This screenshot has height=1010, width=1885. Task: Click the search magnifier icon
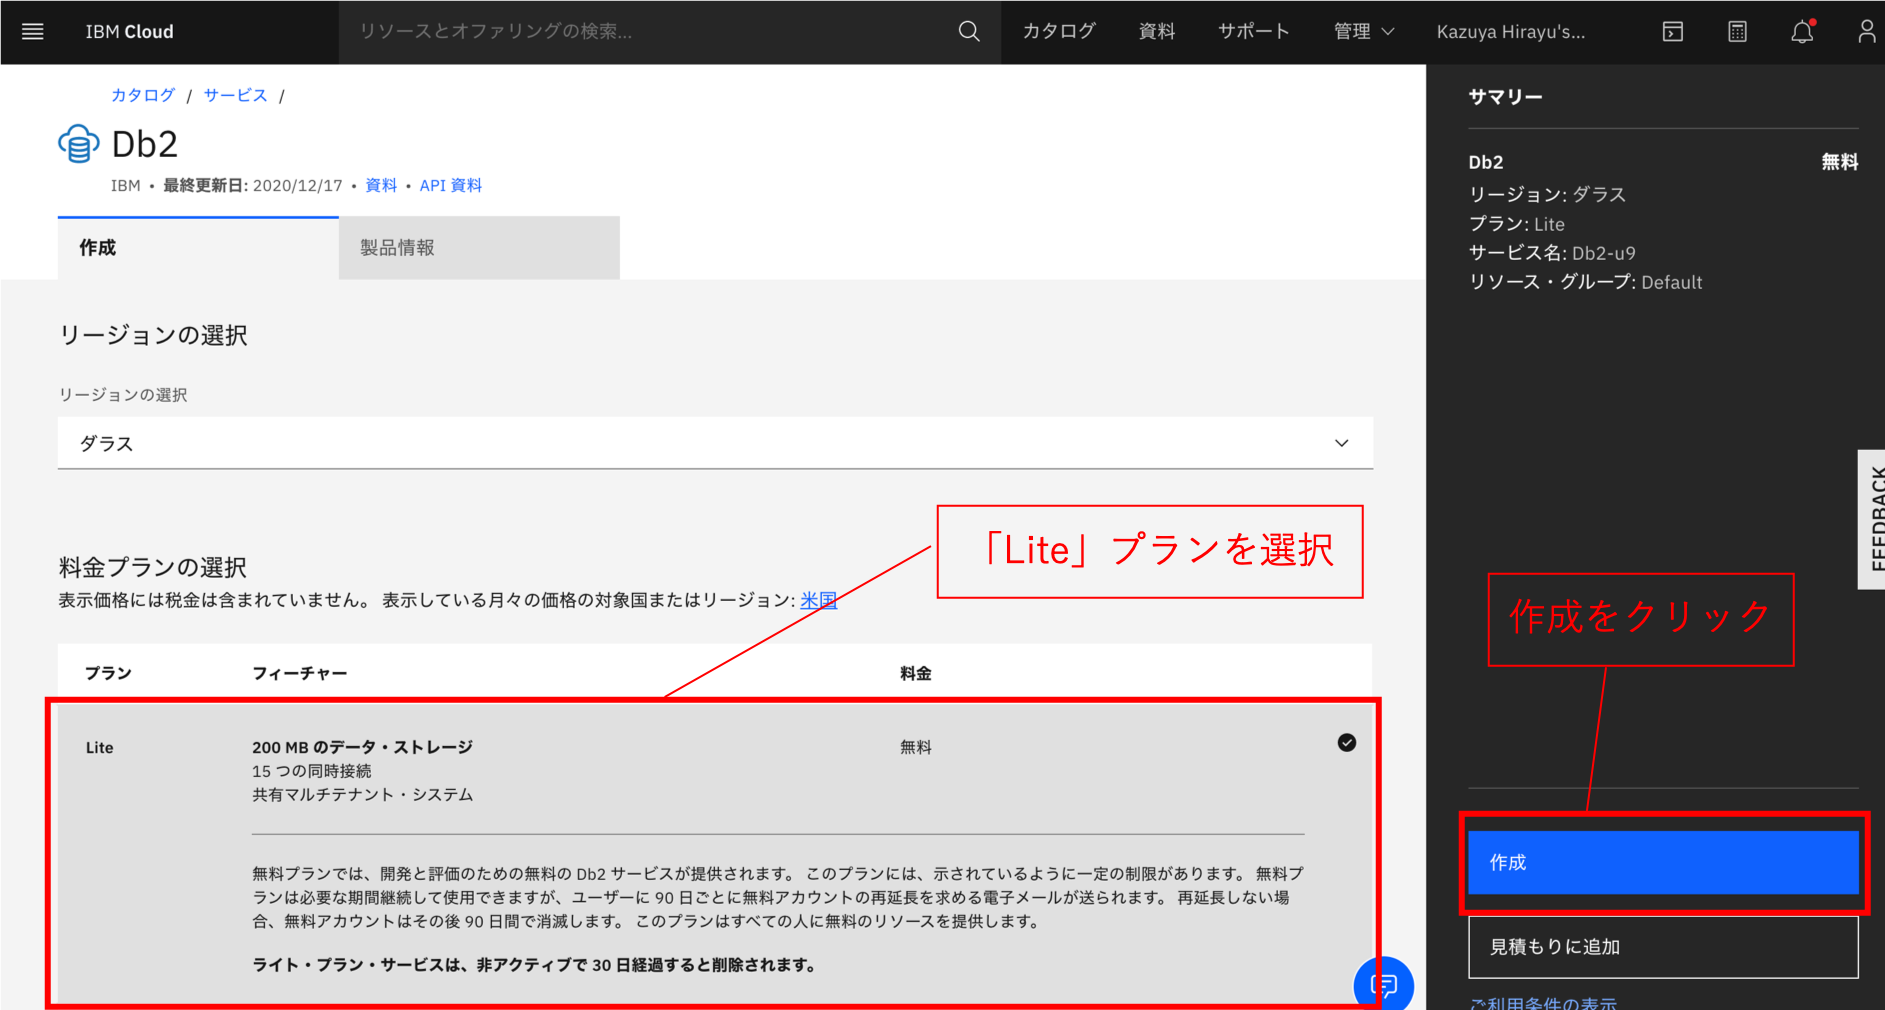pyautogui.click(x=967, y=31)
